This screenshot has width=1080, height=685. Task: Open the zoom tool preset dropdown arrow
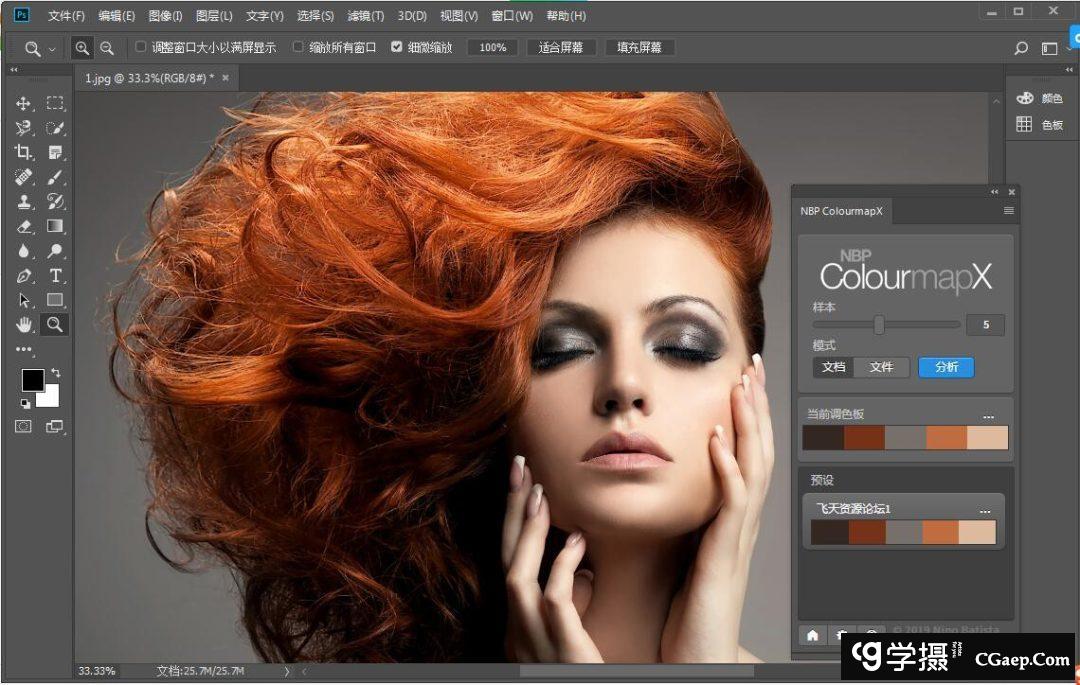click(53, 48)
